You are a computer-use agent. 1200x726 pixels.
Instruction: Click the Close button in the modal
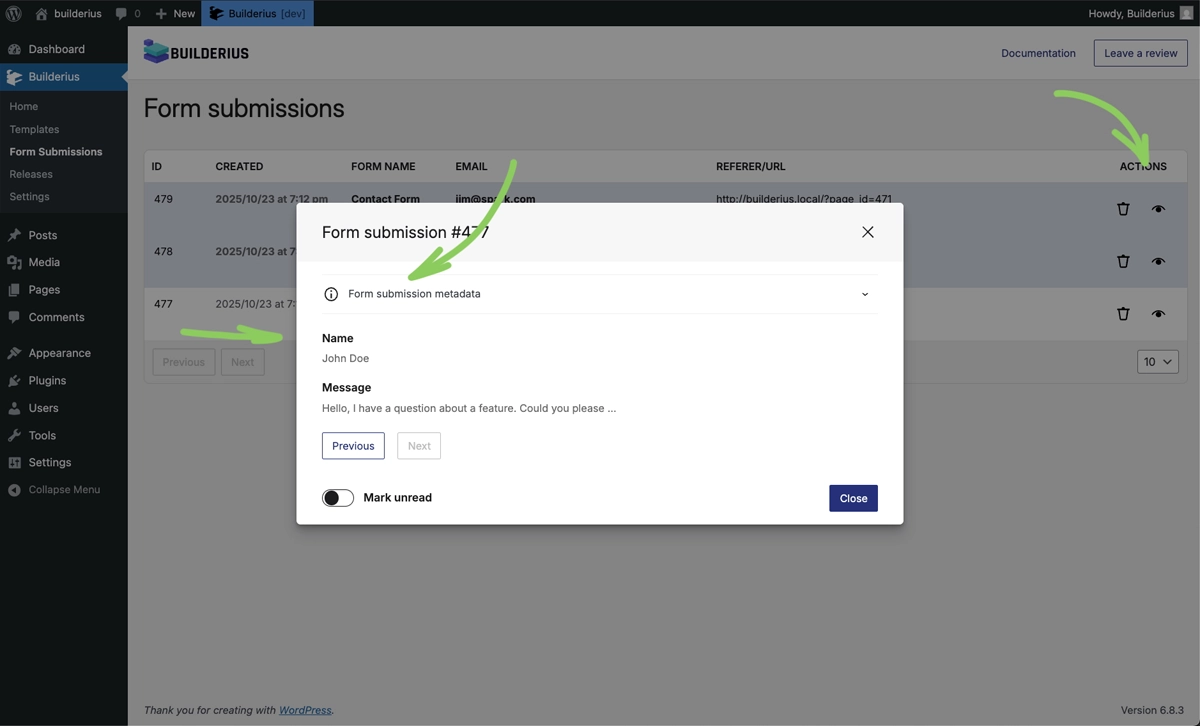click(853, 497)
